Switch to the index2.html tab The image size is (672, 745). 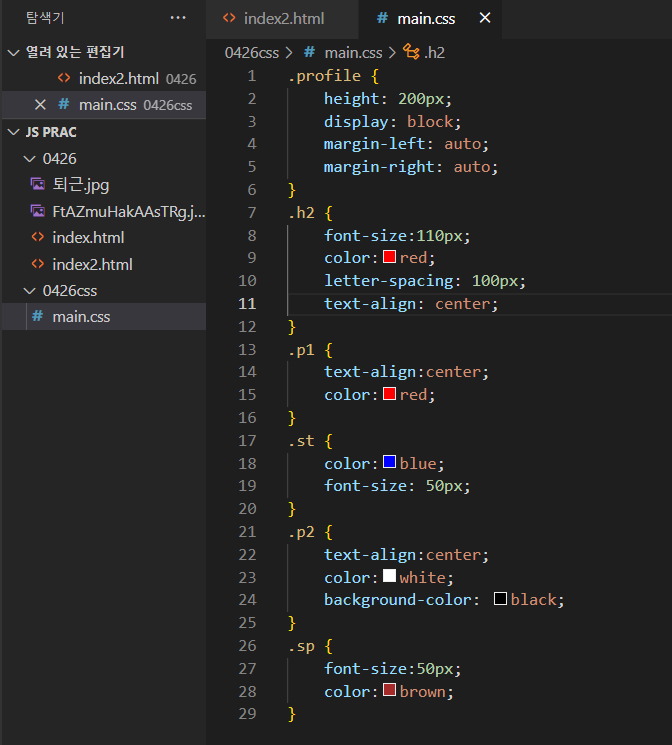(282, 19)
